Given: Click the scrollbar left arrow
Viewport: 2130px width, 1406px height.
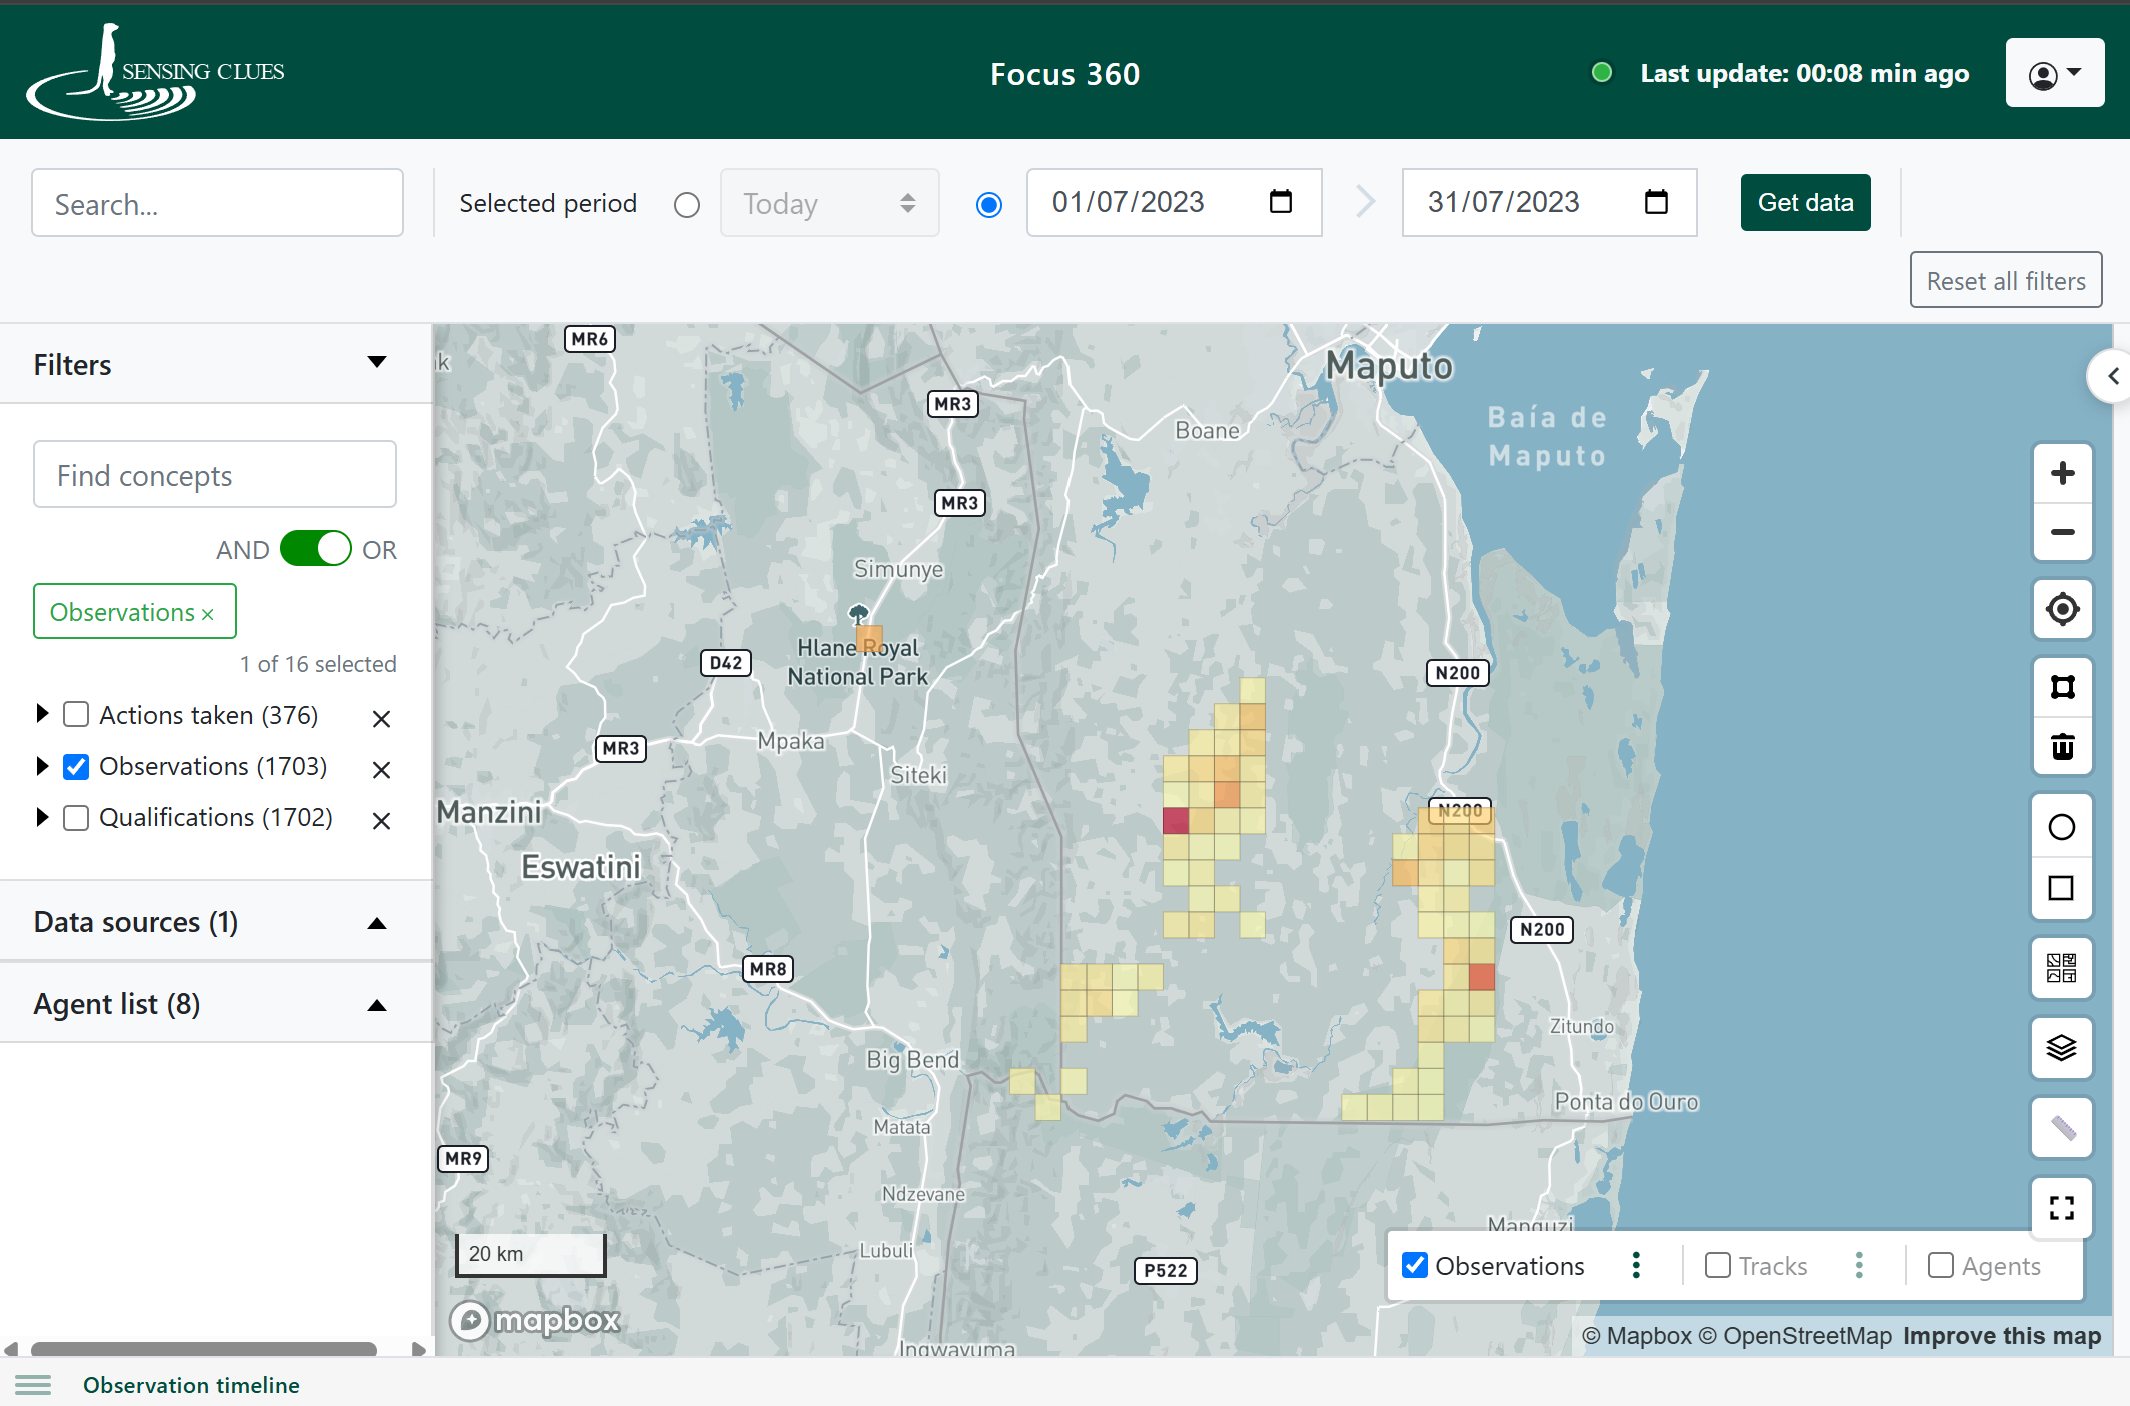Looking at the screenshot, I should [x=11, y=1349].
